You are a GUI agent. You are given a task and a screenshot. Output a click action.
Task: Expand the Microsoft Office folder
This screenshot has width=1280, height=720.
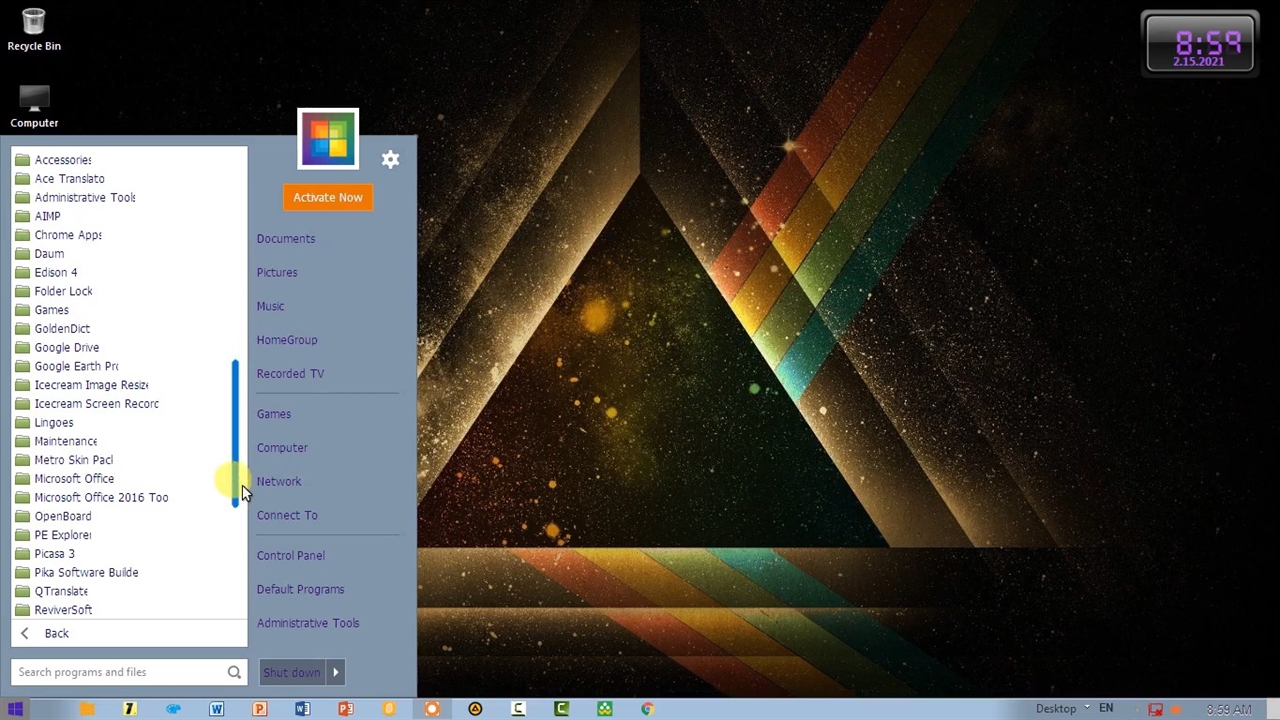[74, 479]
